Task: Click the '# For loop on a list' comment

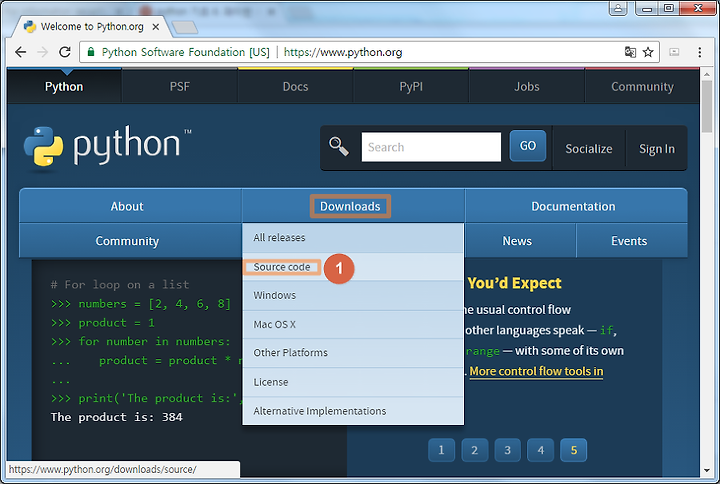Action: coord(120,285)
